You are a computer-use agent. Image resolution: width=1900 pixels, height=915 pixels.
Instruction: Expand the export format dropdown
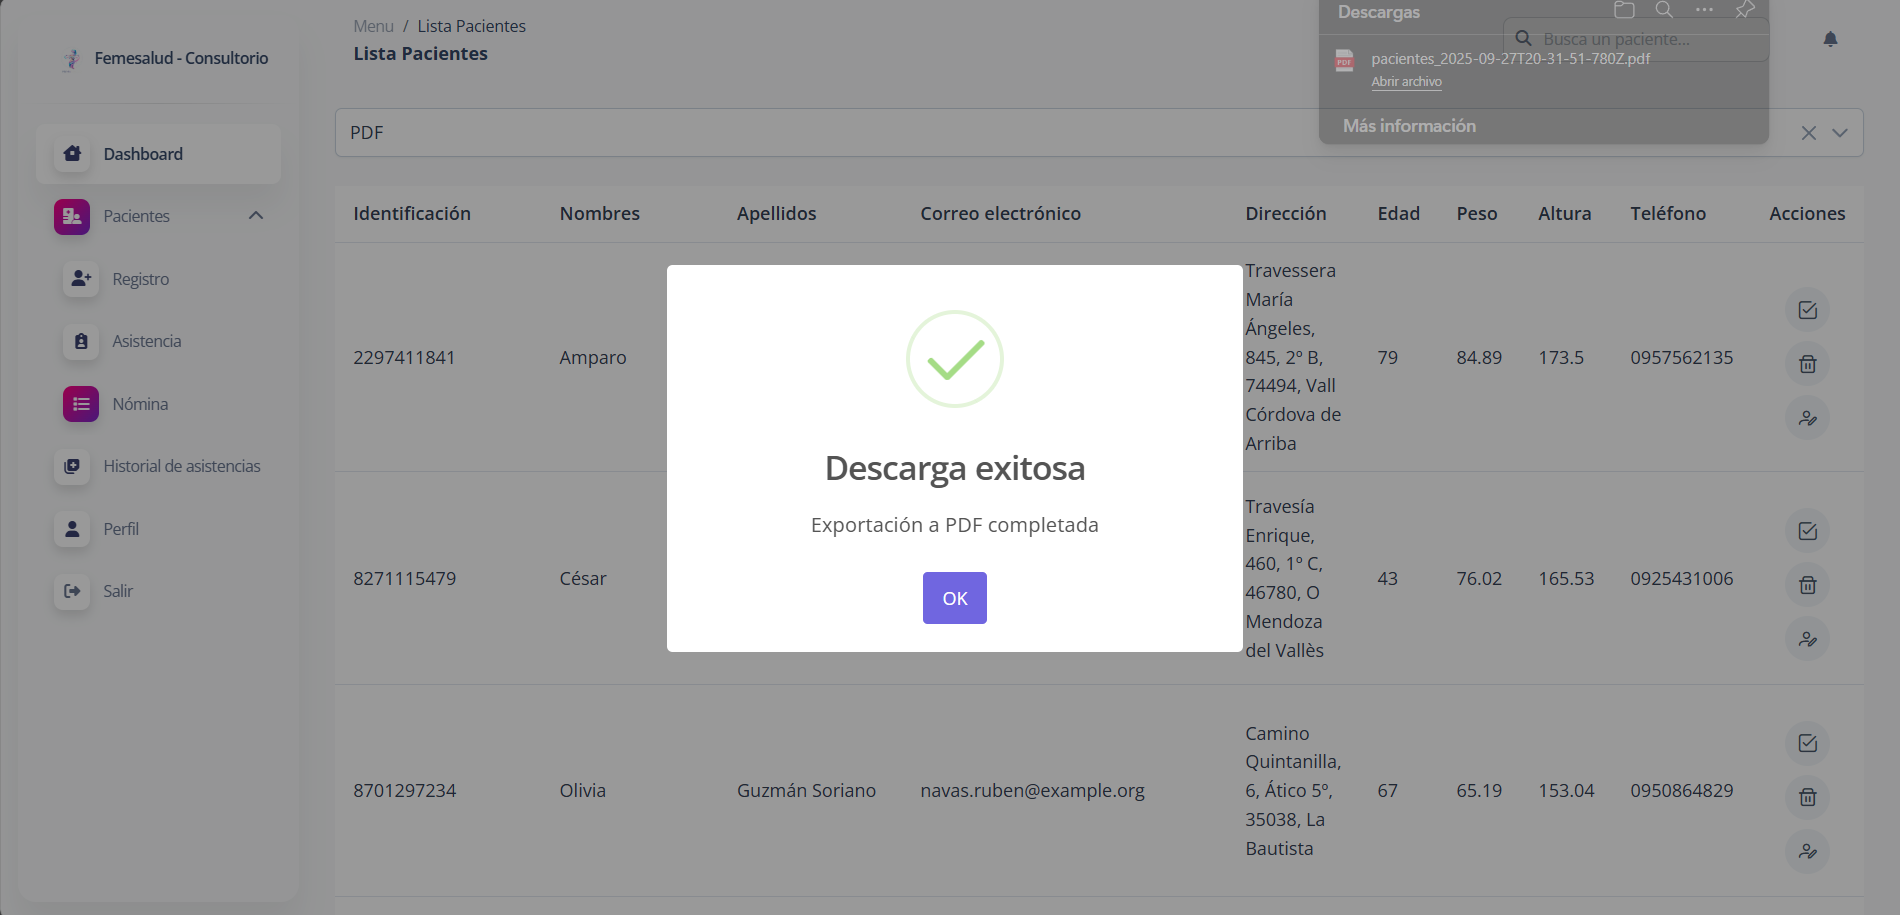(1840, 133)
